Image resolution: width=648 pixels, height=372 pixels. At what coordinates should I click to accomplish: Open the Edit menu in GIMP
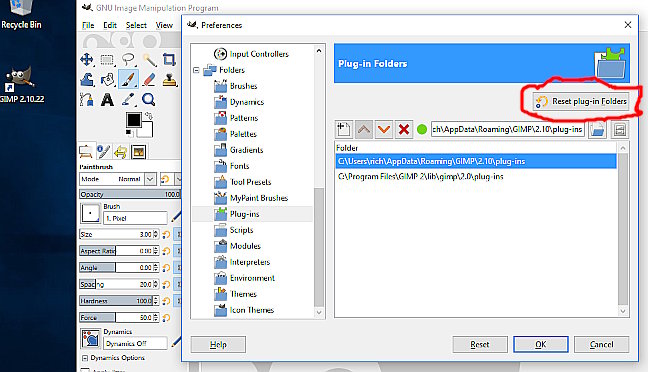pyautogui.click(x=110, y=26)
